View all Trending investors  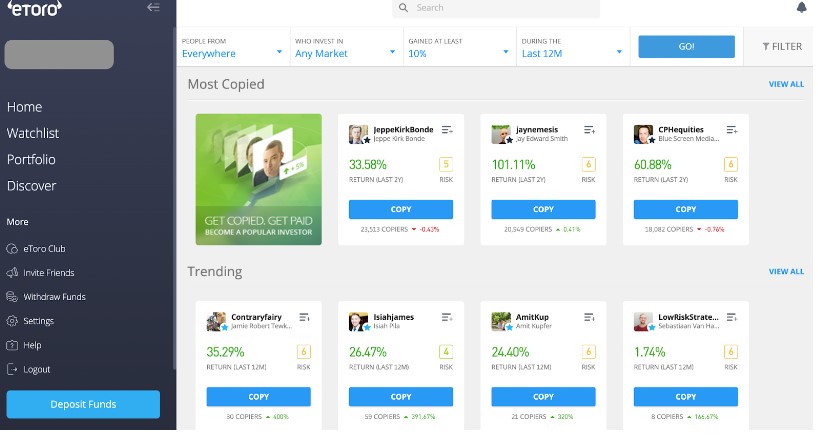786,271
